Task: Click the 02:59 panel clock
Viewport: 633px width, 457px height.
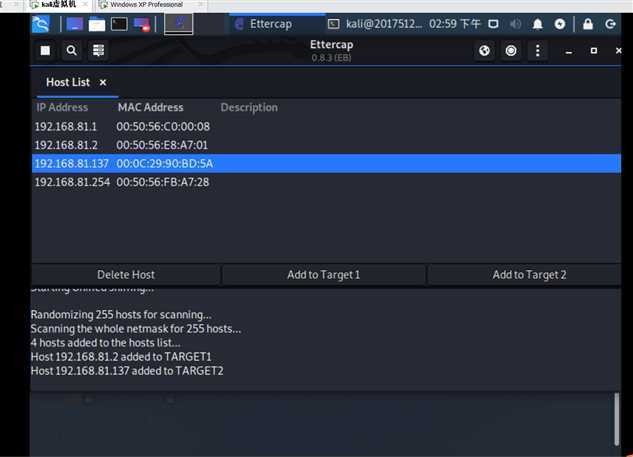Action: [455, 24]
